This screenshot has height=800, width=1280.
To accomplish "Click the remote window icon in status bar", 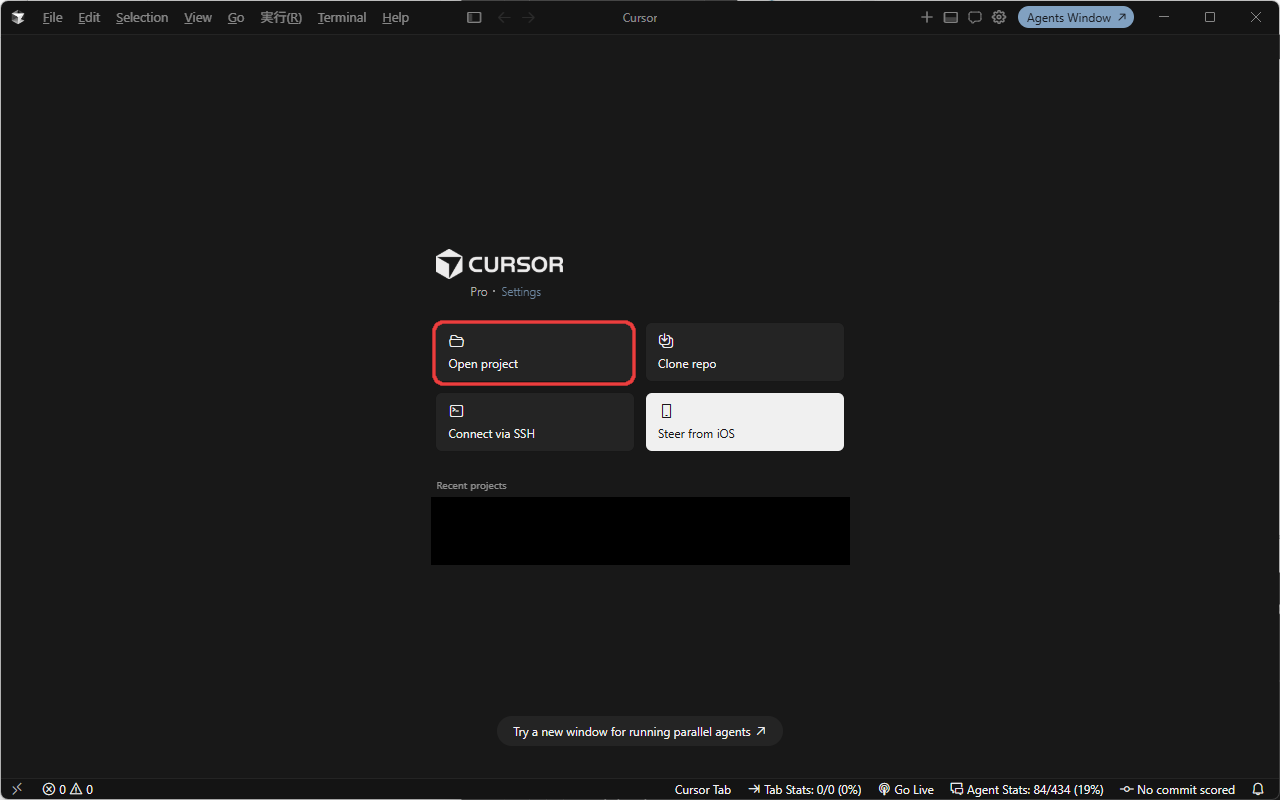I will (x=17, y=790).
